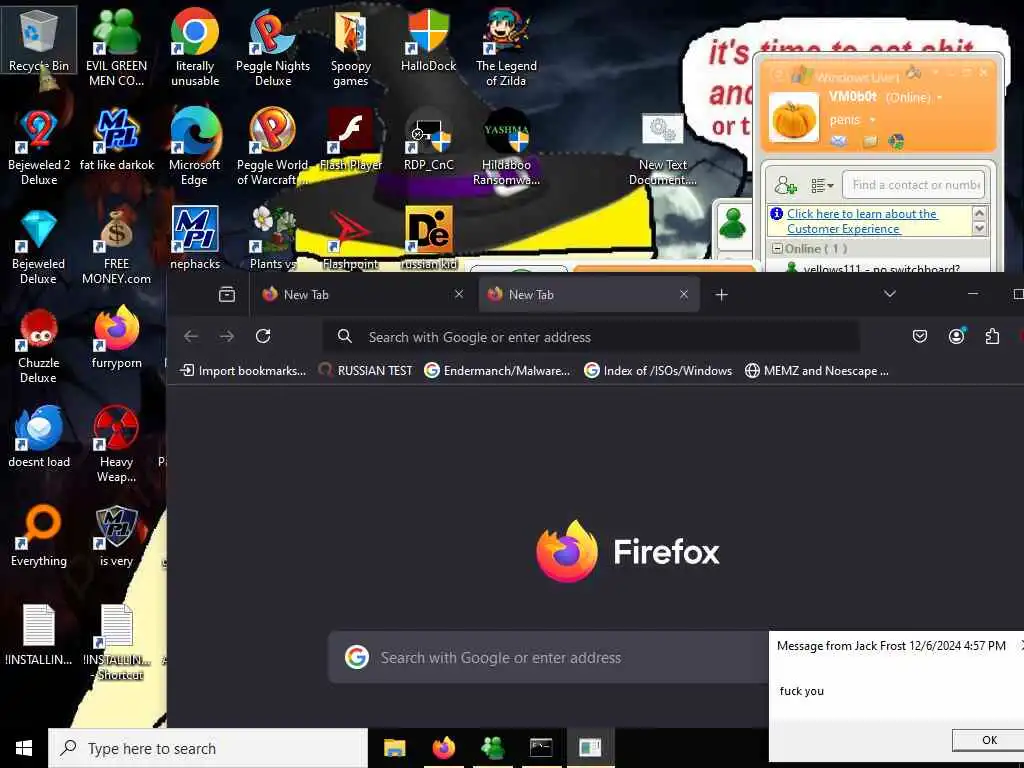
Task: Focus Find a contact field in Messenger
Action: pos(913,185)
